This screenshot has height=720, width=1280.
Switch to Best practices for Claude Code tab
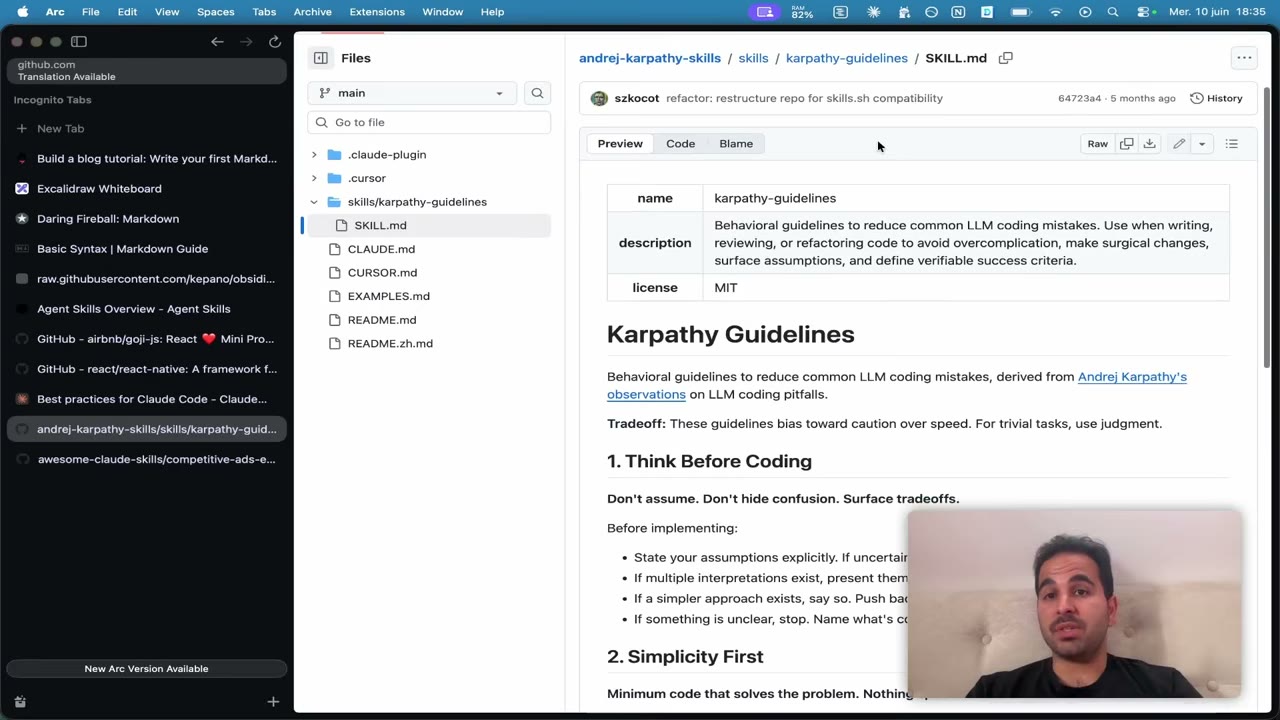(146, 399)
